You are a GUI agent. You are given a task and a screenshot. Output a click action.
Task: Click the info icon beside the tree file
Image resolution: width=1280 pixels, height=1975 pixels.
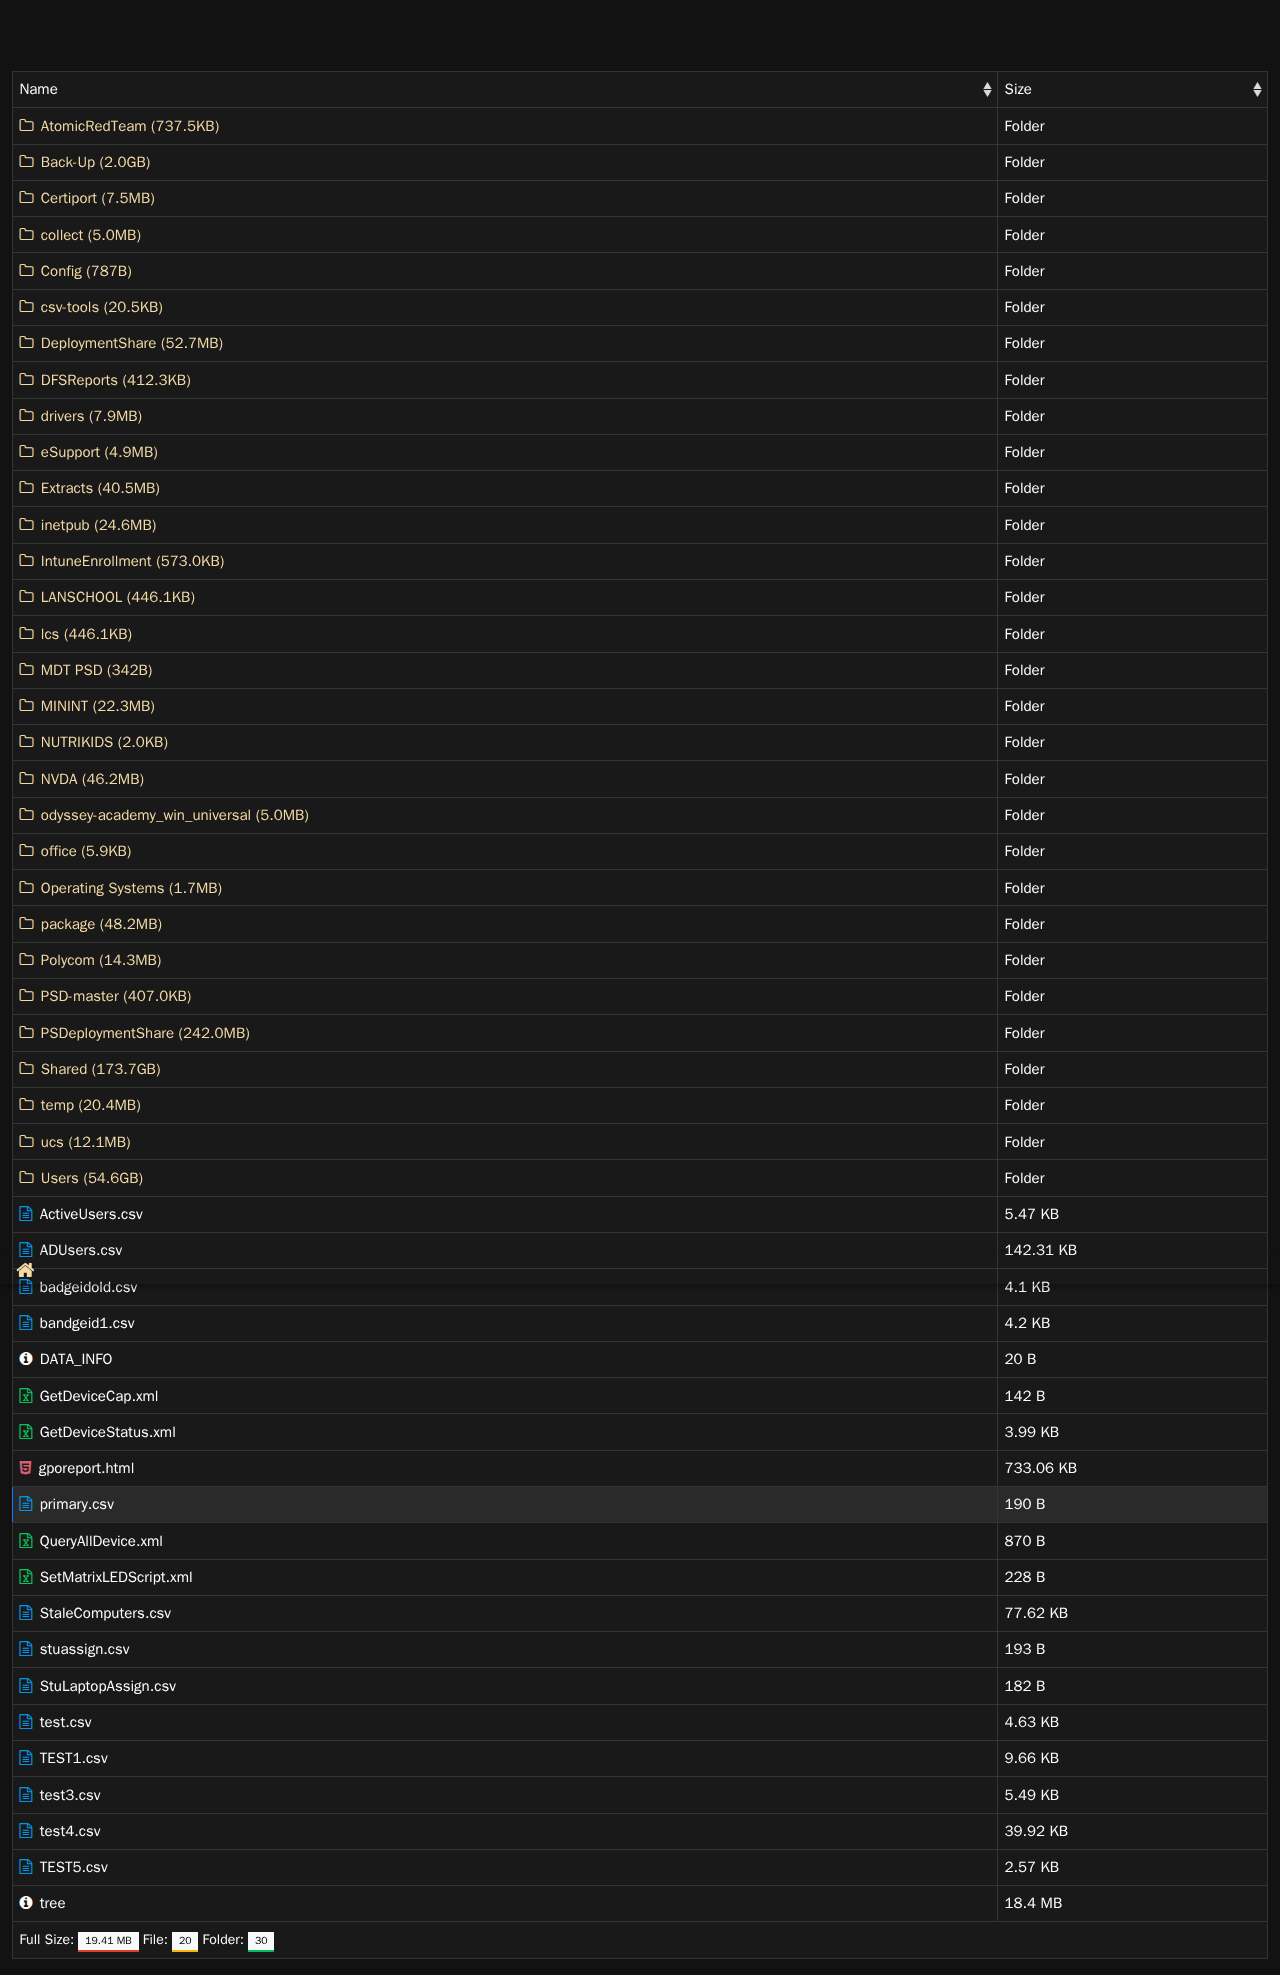point(26,1903)
